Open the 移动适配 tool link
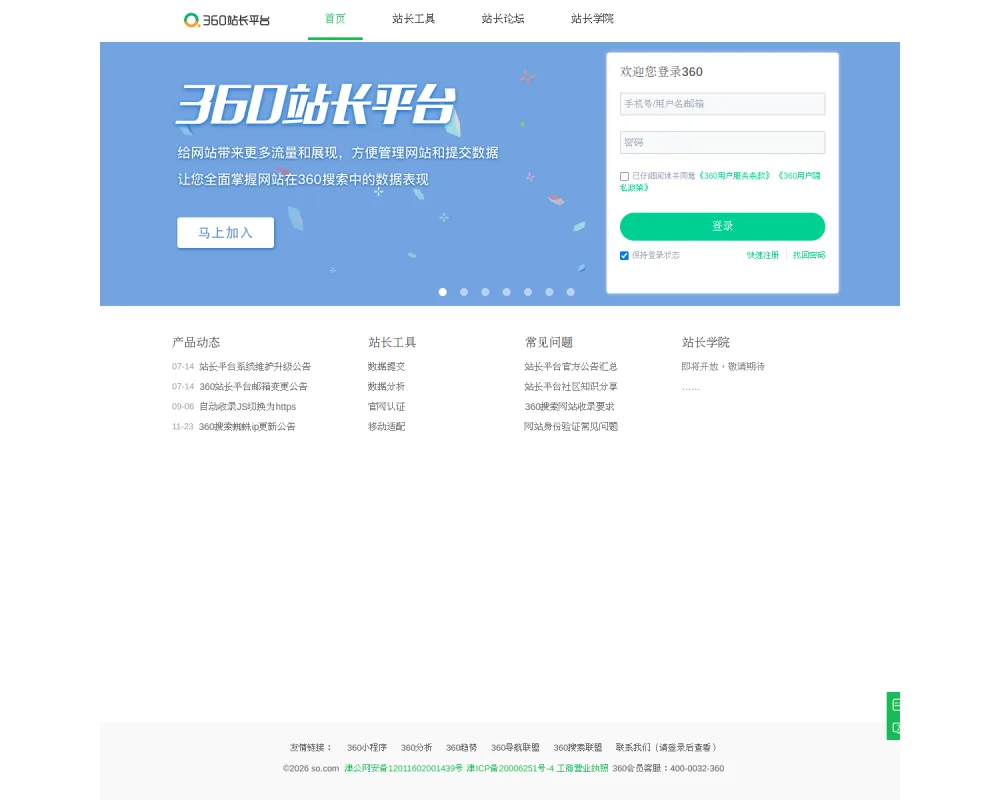This screenshot has width=1000, height=800. tap(386, 427)
